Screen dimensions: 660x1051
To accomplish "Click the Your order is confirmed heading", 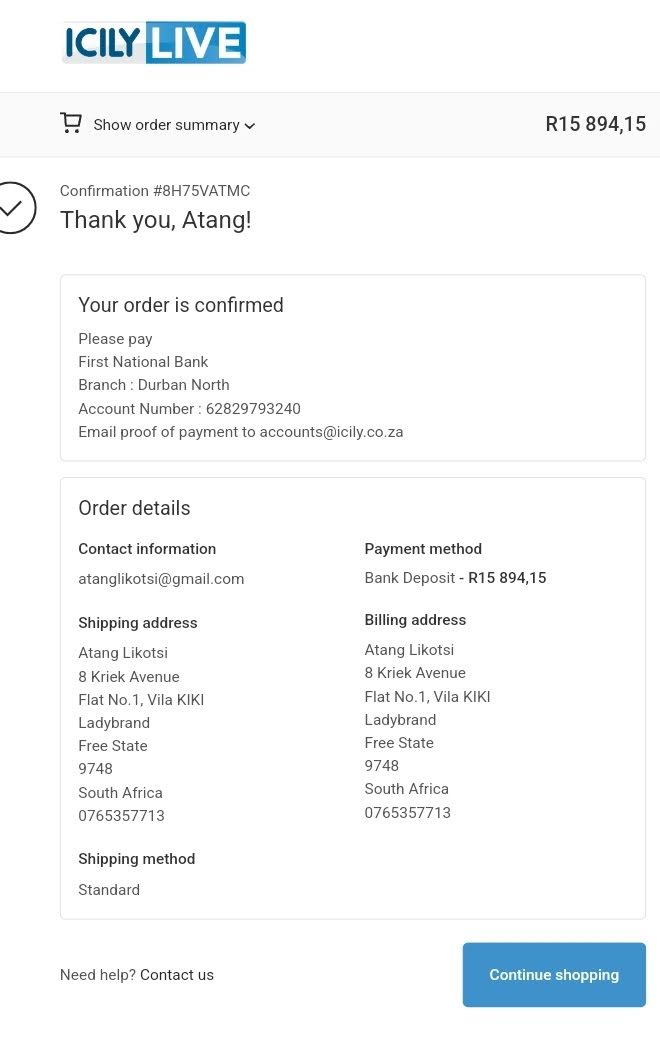I will click(181, 305).
